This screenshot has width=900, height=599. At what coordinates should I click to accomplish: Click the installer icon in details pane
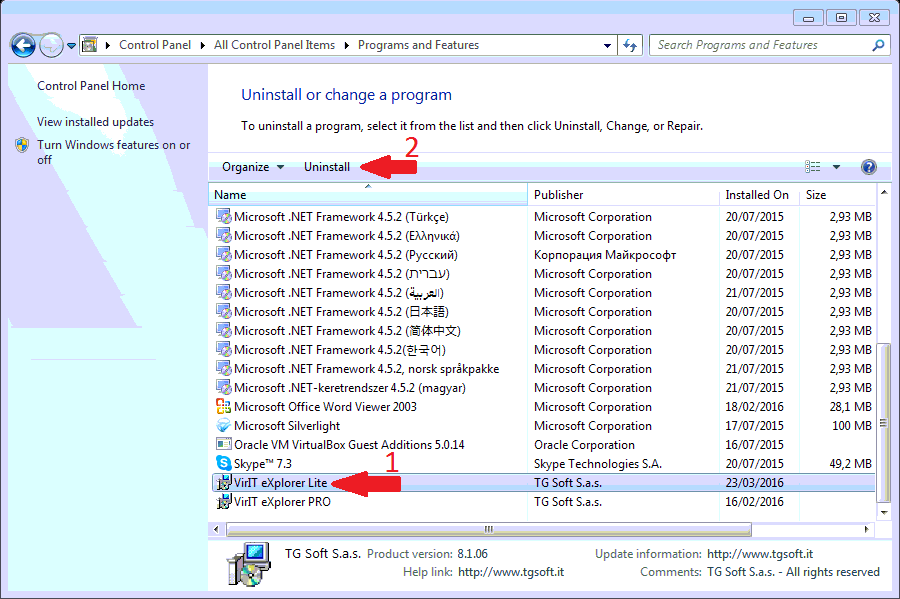[x=249, y=564]
